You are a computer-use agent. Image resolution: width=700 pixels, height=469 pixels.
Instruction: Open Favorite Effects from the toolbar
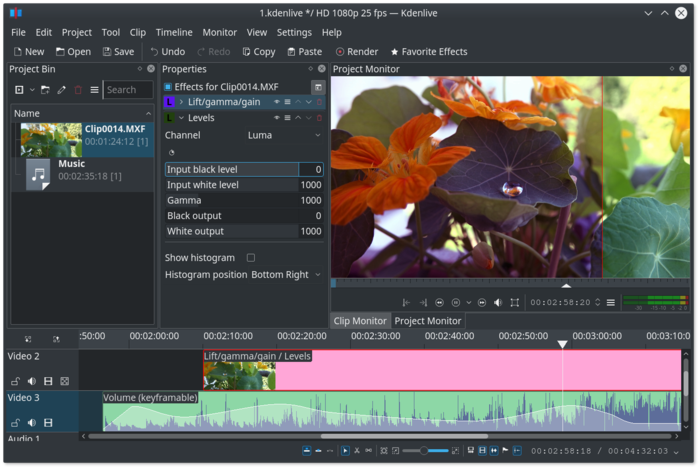[x=428, y=51]
